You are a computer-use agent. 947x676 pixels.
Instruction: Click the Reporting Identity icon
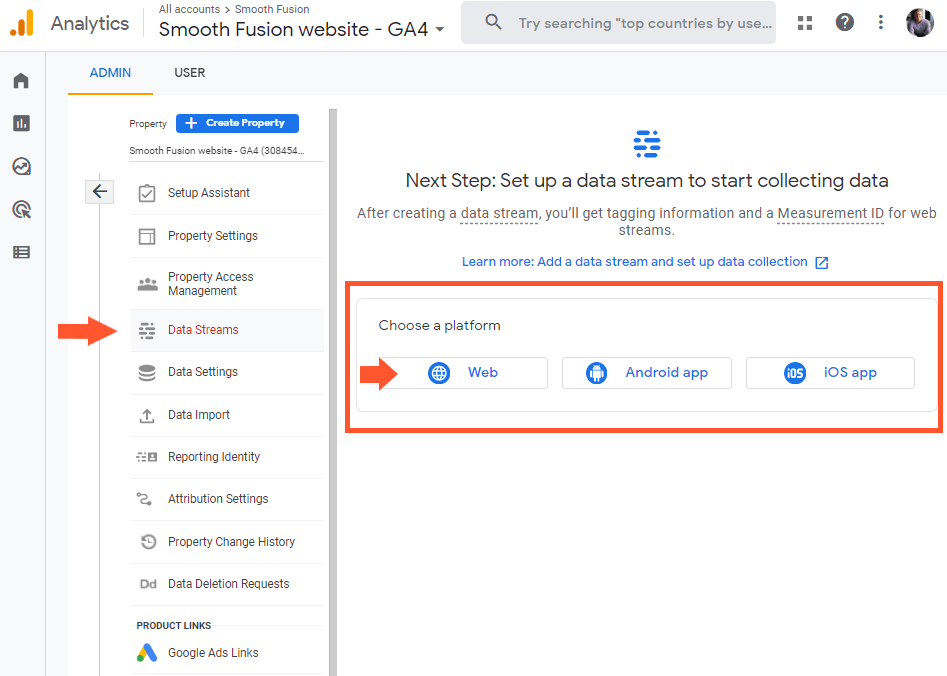tap(147, 457)
